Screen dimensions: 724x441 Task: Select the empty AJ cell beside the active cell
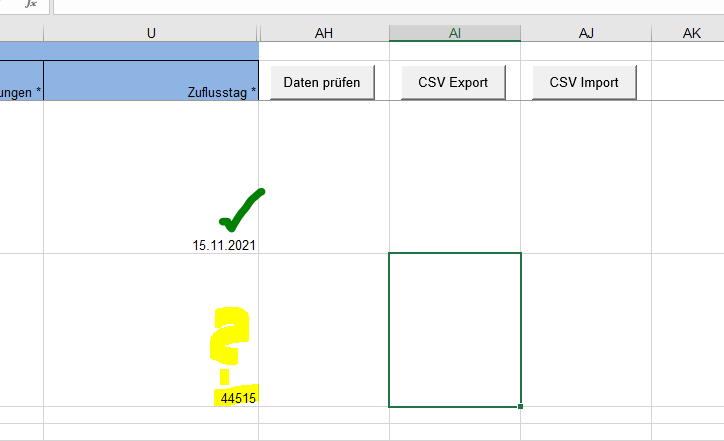point(586,330)
